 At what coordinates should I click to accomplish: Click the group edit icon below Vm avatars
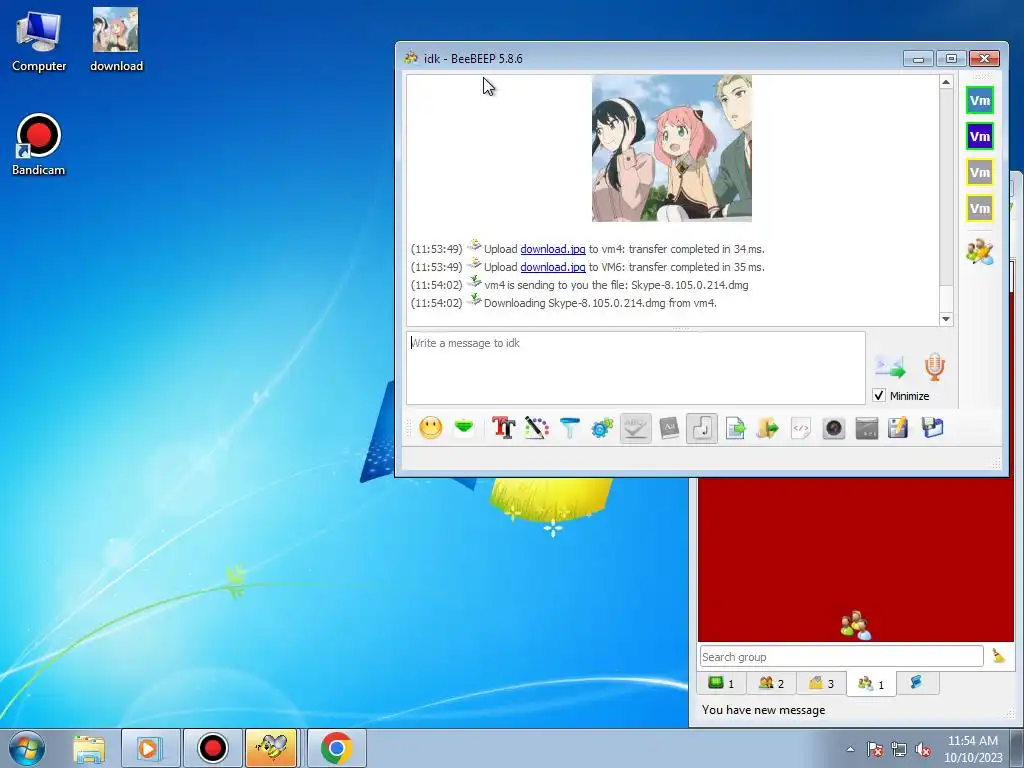tap(980, 251)
